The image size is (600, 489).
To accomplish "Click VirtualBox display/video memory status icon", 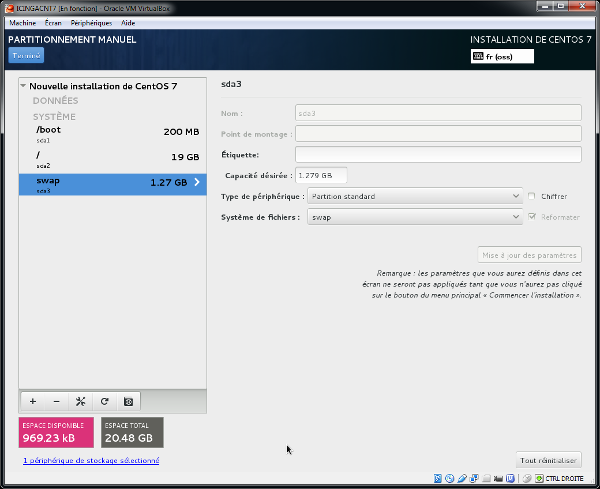I will [x=498, y=478].
